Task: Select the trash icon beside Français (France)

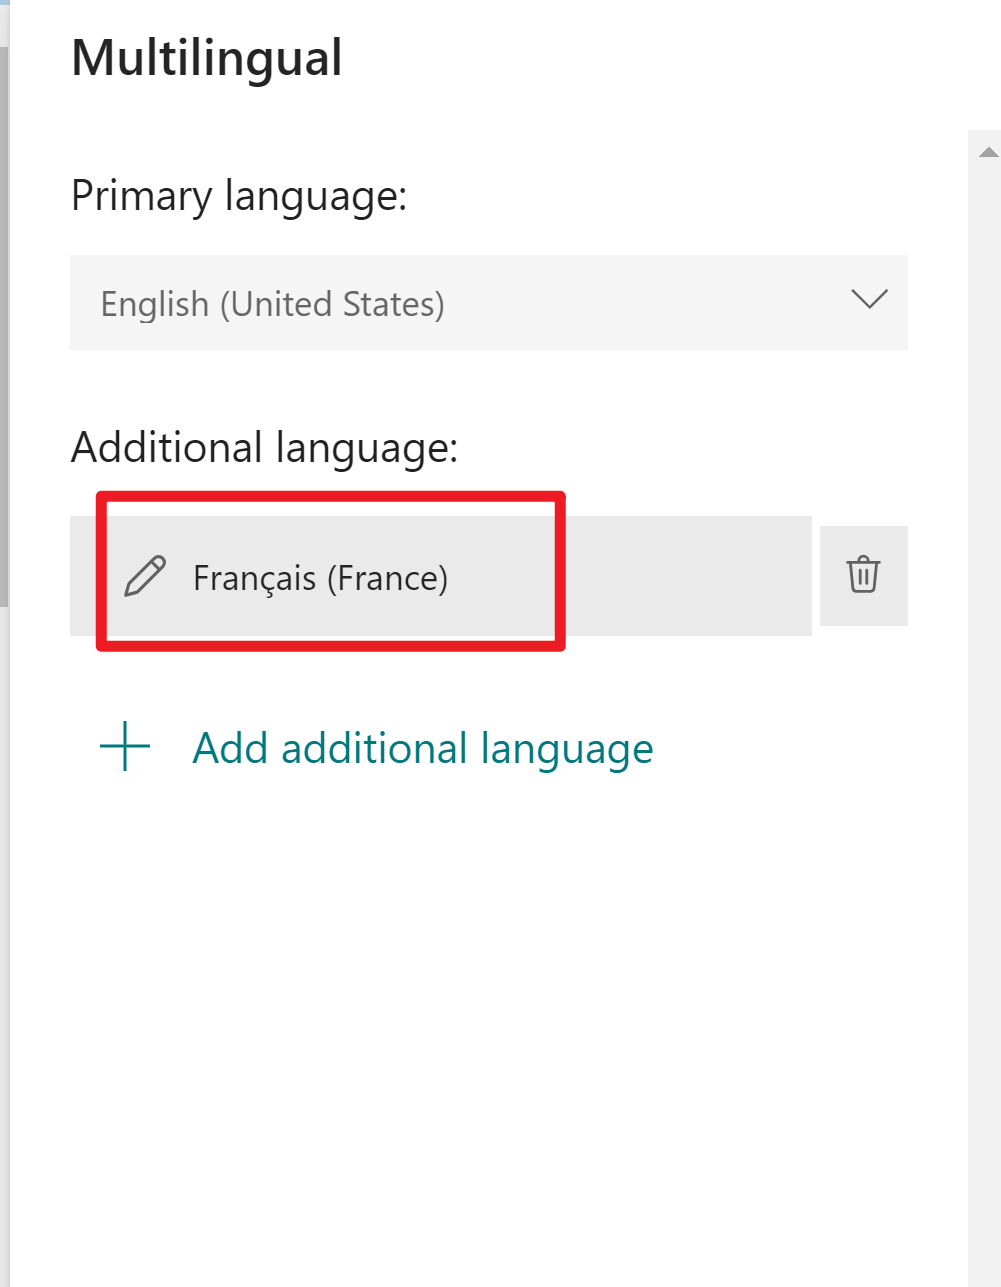Action: point(862,576)
